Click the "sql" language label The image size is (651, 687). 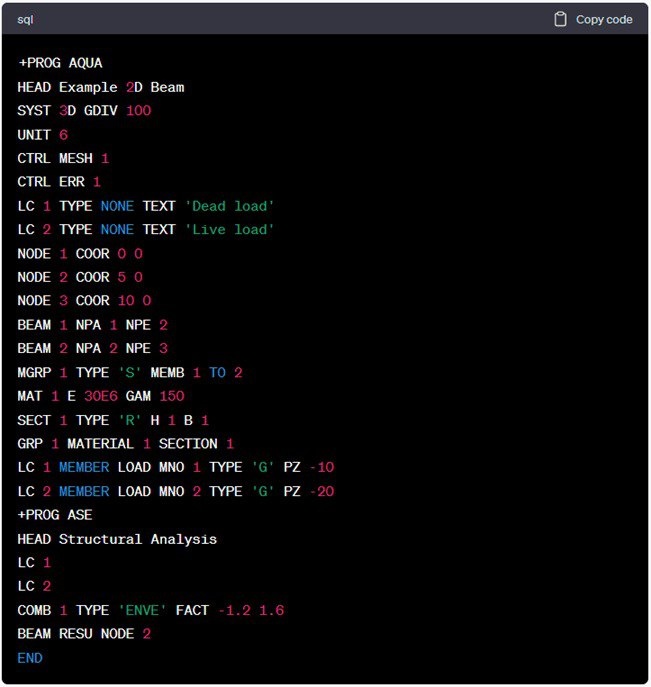[25, 20]
